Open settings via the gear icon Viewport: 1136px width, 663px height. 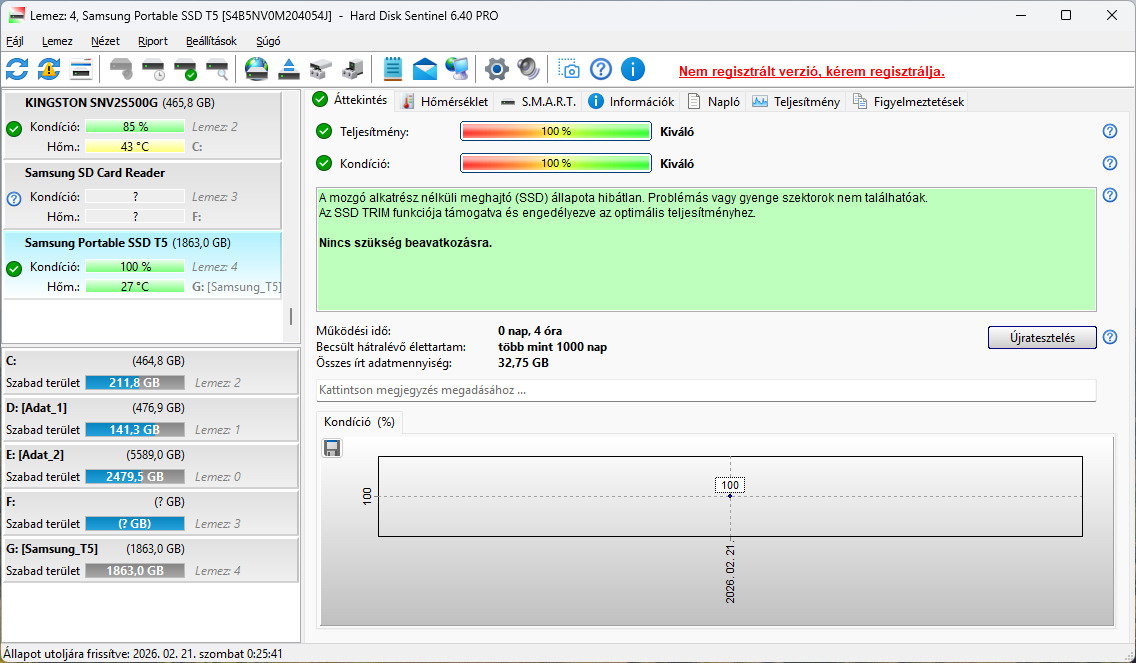pos(497,70)
